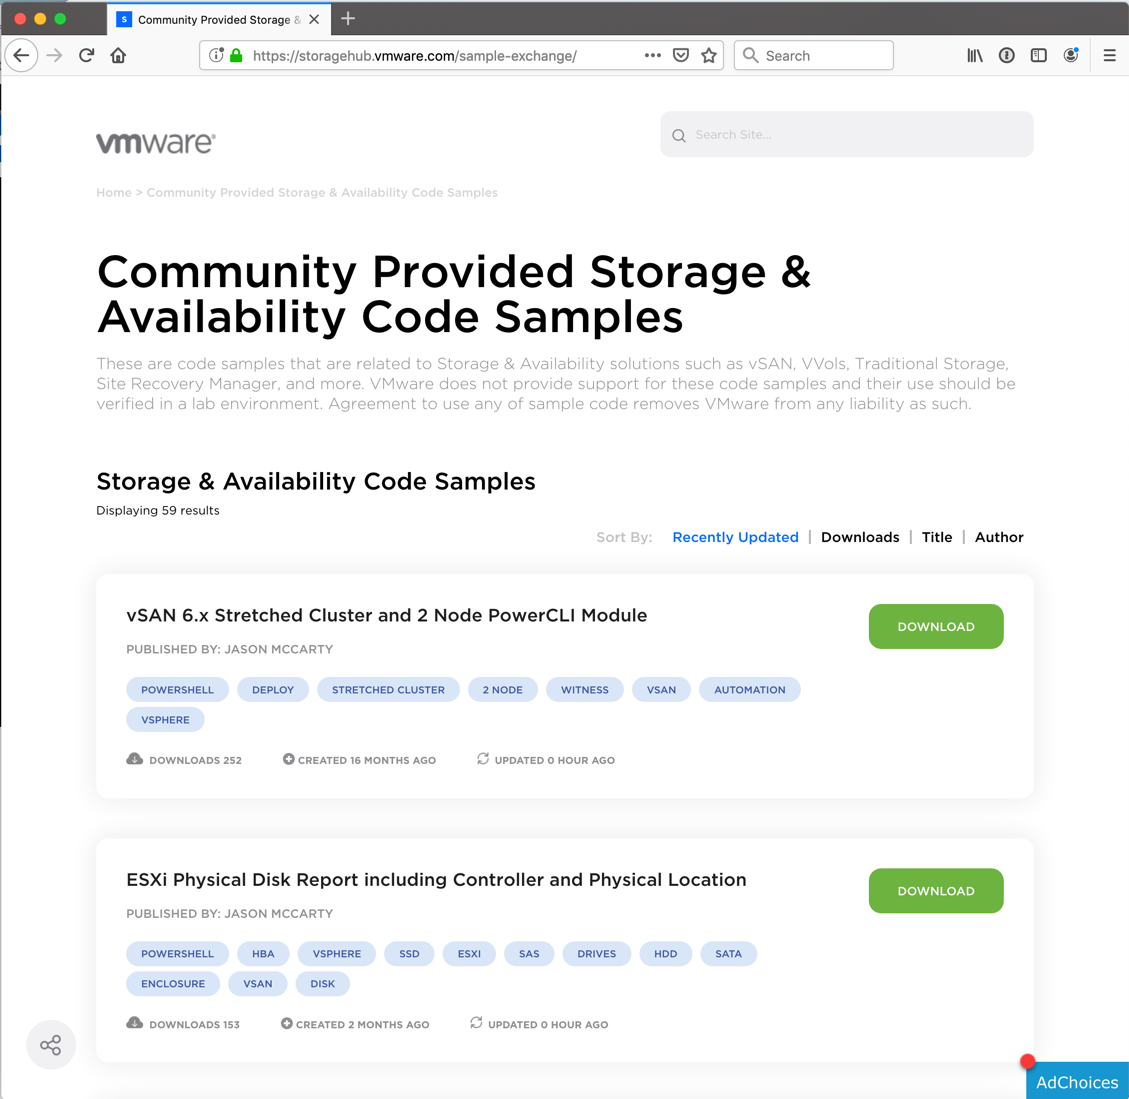
Task: Click the DRIVES tag
Action: point(596,954)
